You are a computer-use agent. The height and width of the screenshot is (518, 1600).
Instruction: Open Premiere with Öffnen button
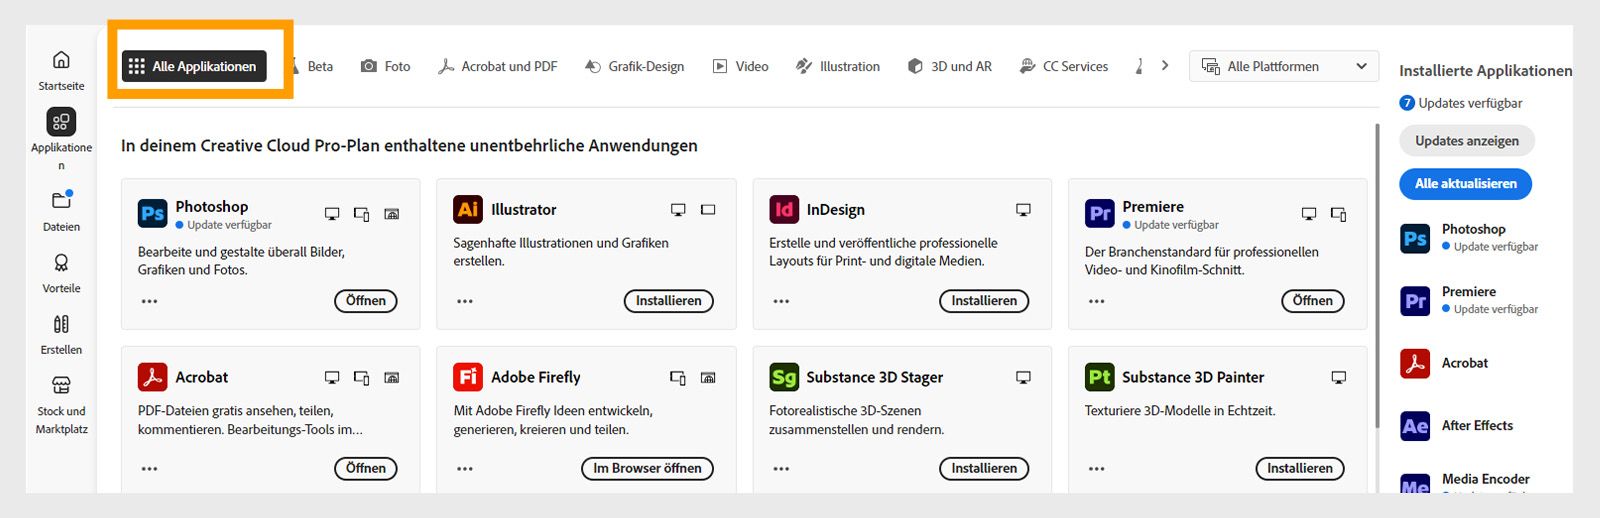(1313, 301)
